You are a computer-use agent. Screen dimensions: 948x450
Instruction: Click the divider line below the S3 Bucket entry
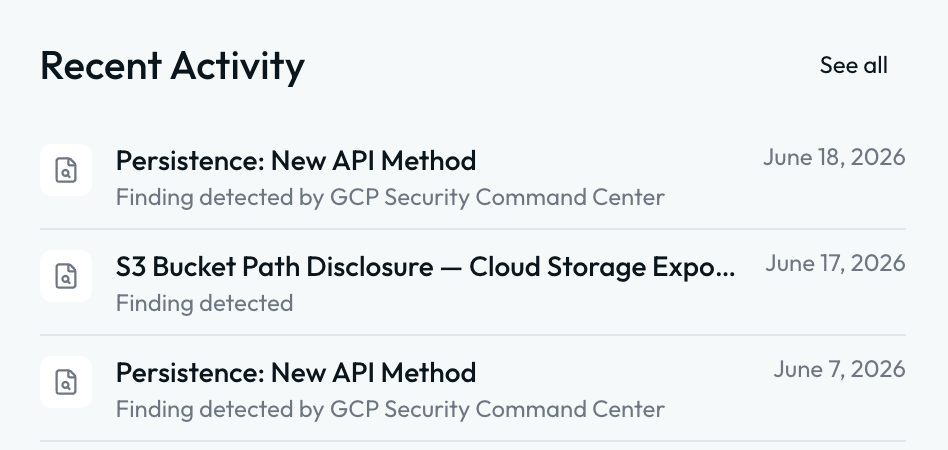473,335
